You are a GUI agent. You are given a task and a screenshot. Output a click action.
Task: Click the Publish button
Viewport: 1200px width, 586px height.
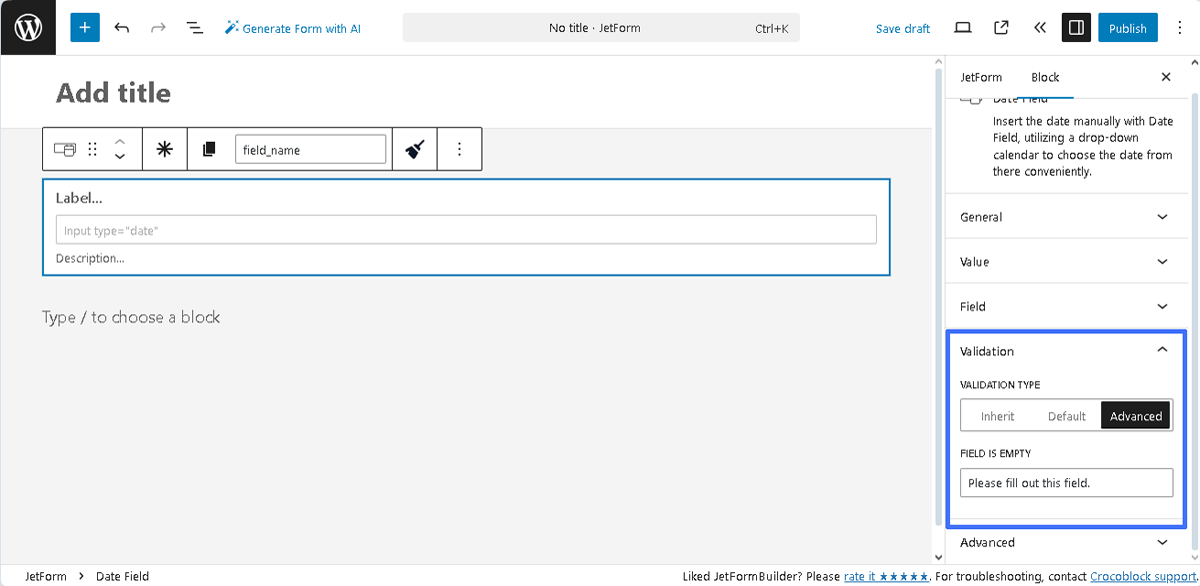[1127, 27]
